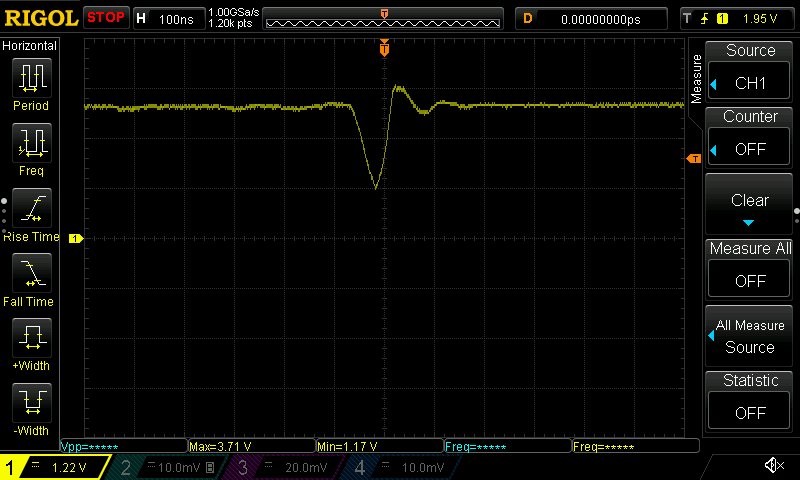800x480 pixels.
Task: Click the cyan Freq measurement readout
Action: [508, 446]
